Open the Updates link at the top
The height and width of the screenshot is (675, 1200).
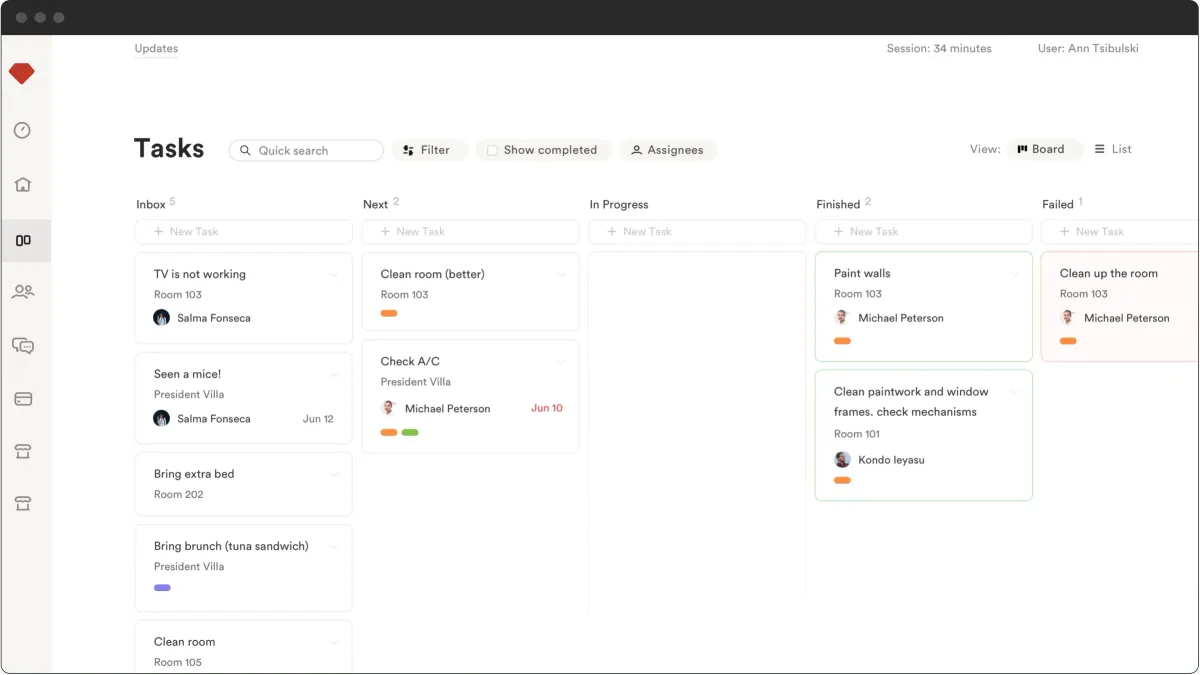point(156,48)
